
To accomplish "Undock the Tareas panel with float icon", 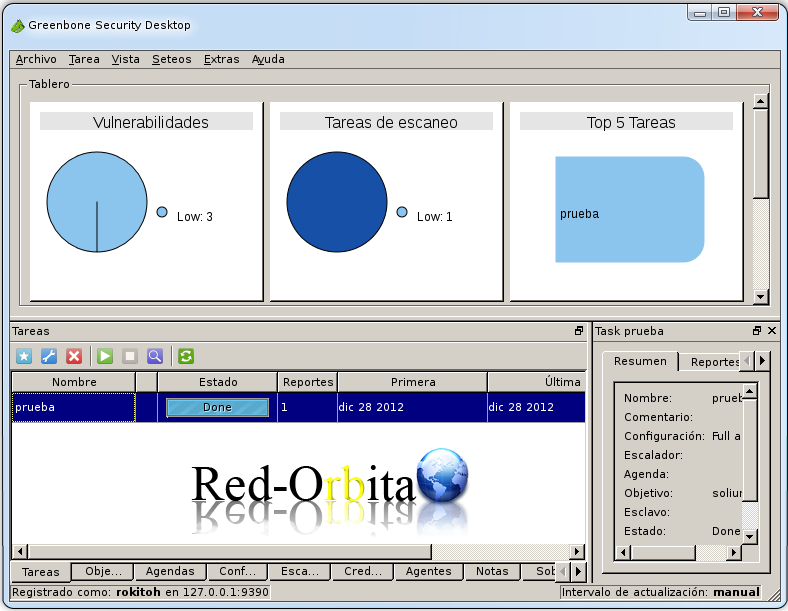I will [579, 331].
